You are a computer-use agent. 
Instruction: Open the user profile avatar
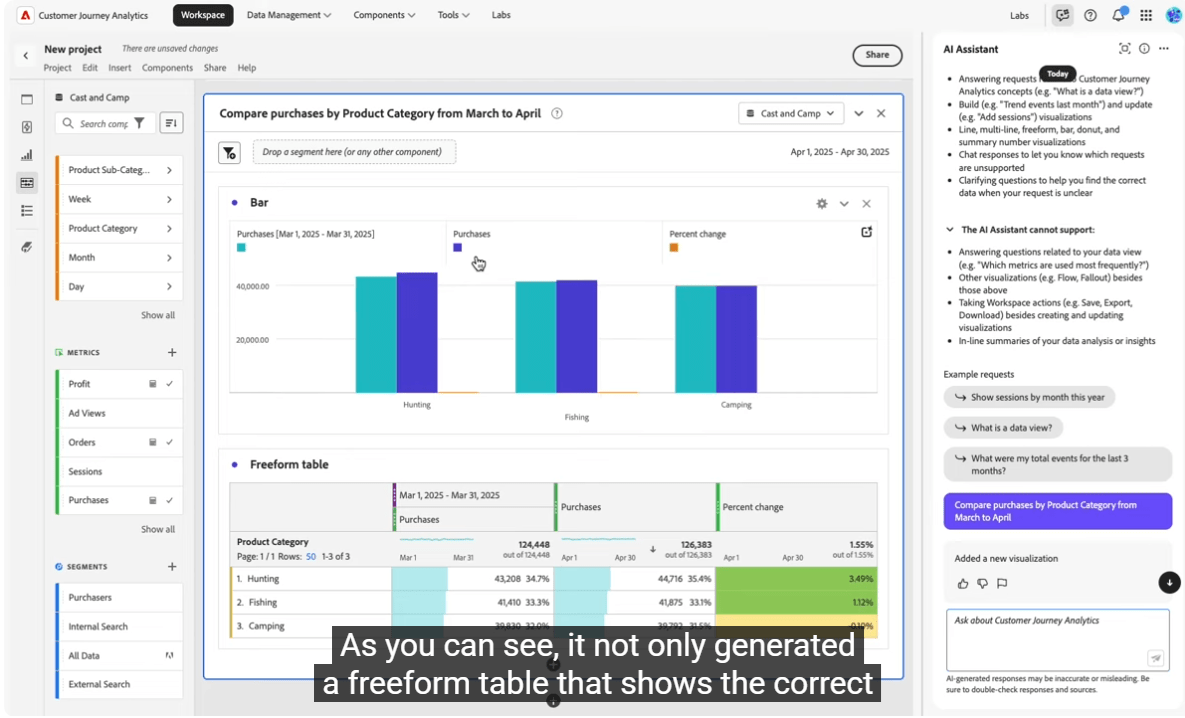click(1172, 15)
